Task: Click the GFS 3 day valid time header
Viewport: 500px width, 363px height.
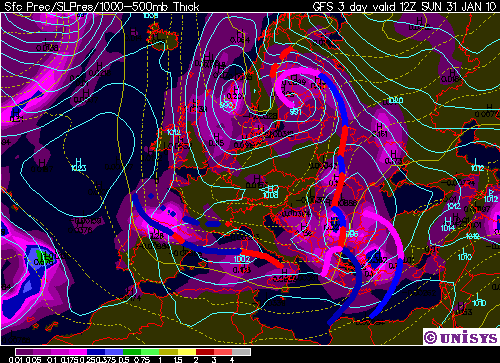Action: [404, 7]
